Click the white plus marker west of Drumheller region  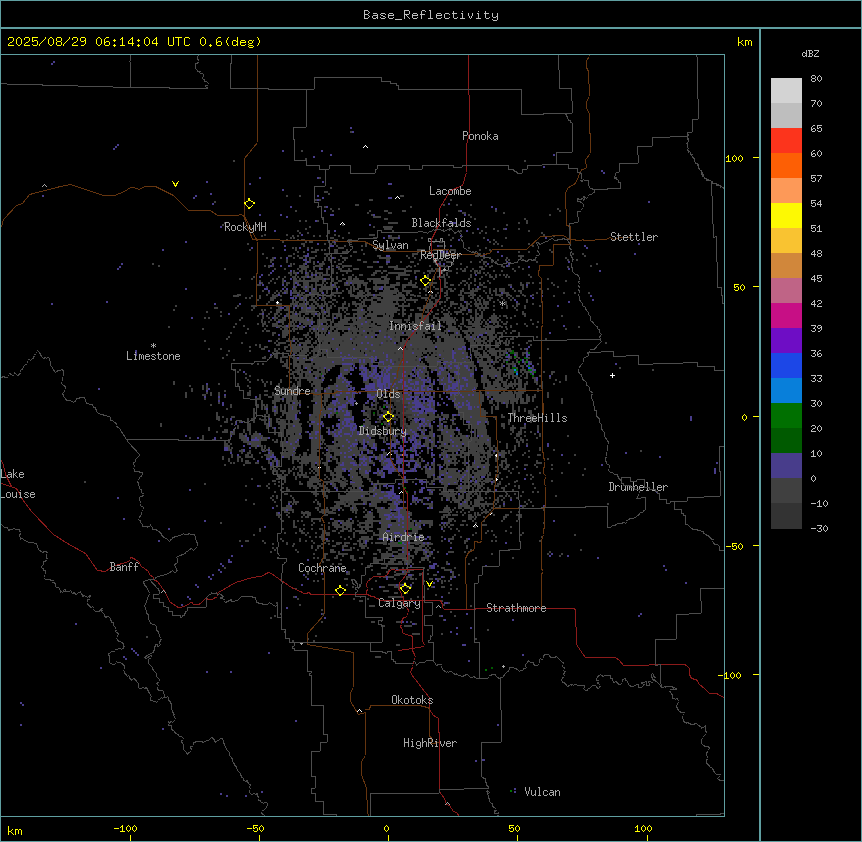(612, 375)
